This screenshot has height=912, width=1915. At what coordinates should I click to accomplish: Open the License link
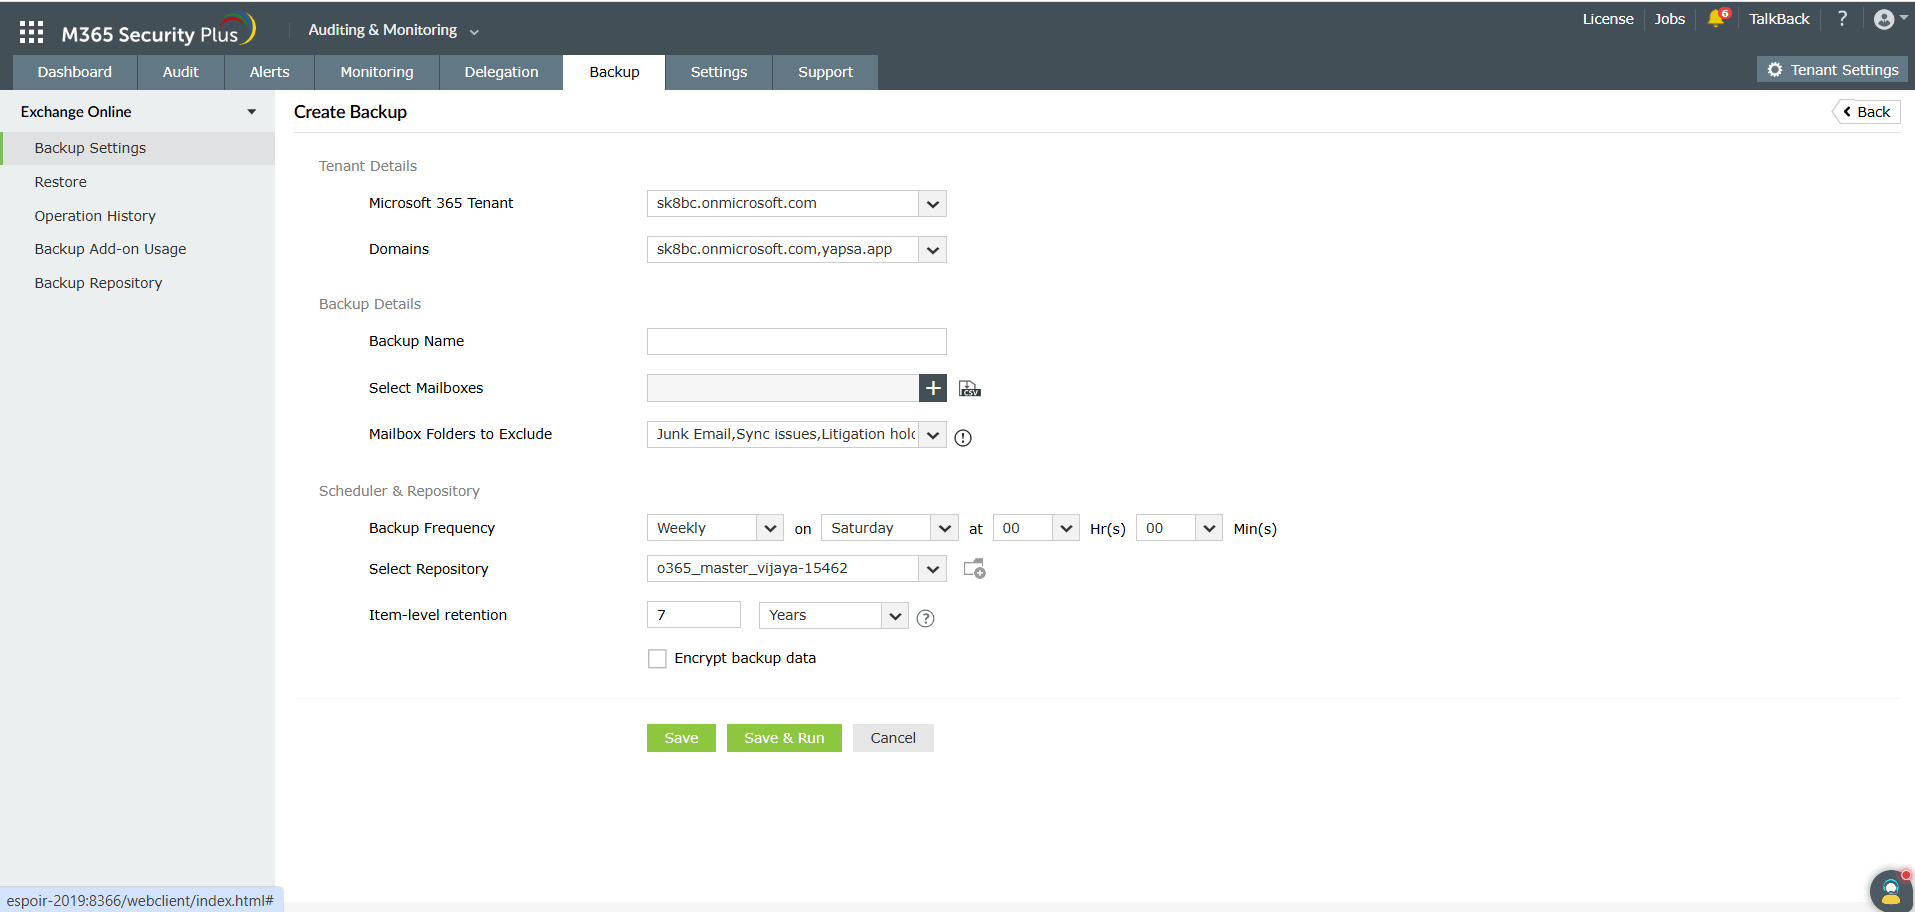pyautogui.click(x=1608, y=19)
